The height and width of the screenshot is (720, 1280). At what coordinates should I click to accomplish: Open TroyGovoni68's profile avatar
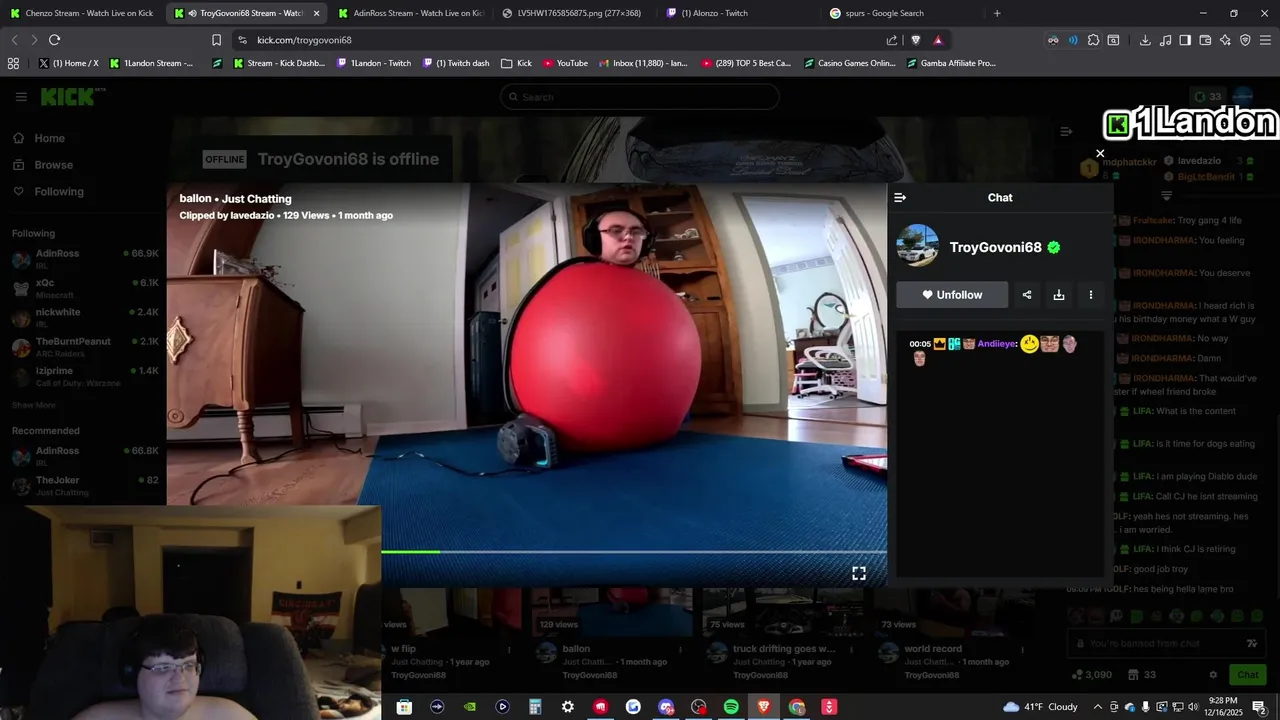(918, 247)
